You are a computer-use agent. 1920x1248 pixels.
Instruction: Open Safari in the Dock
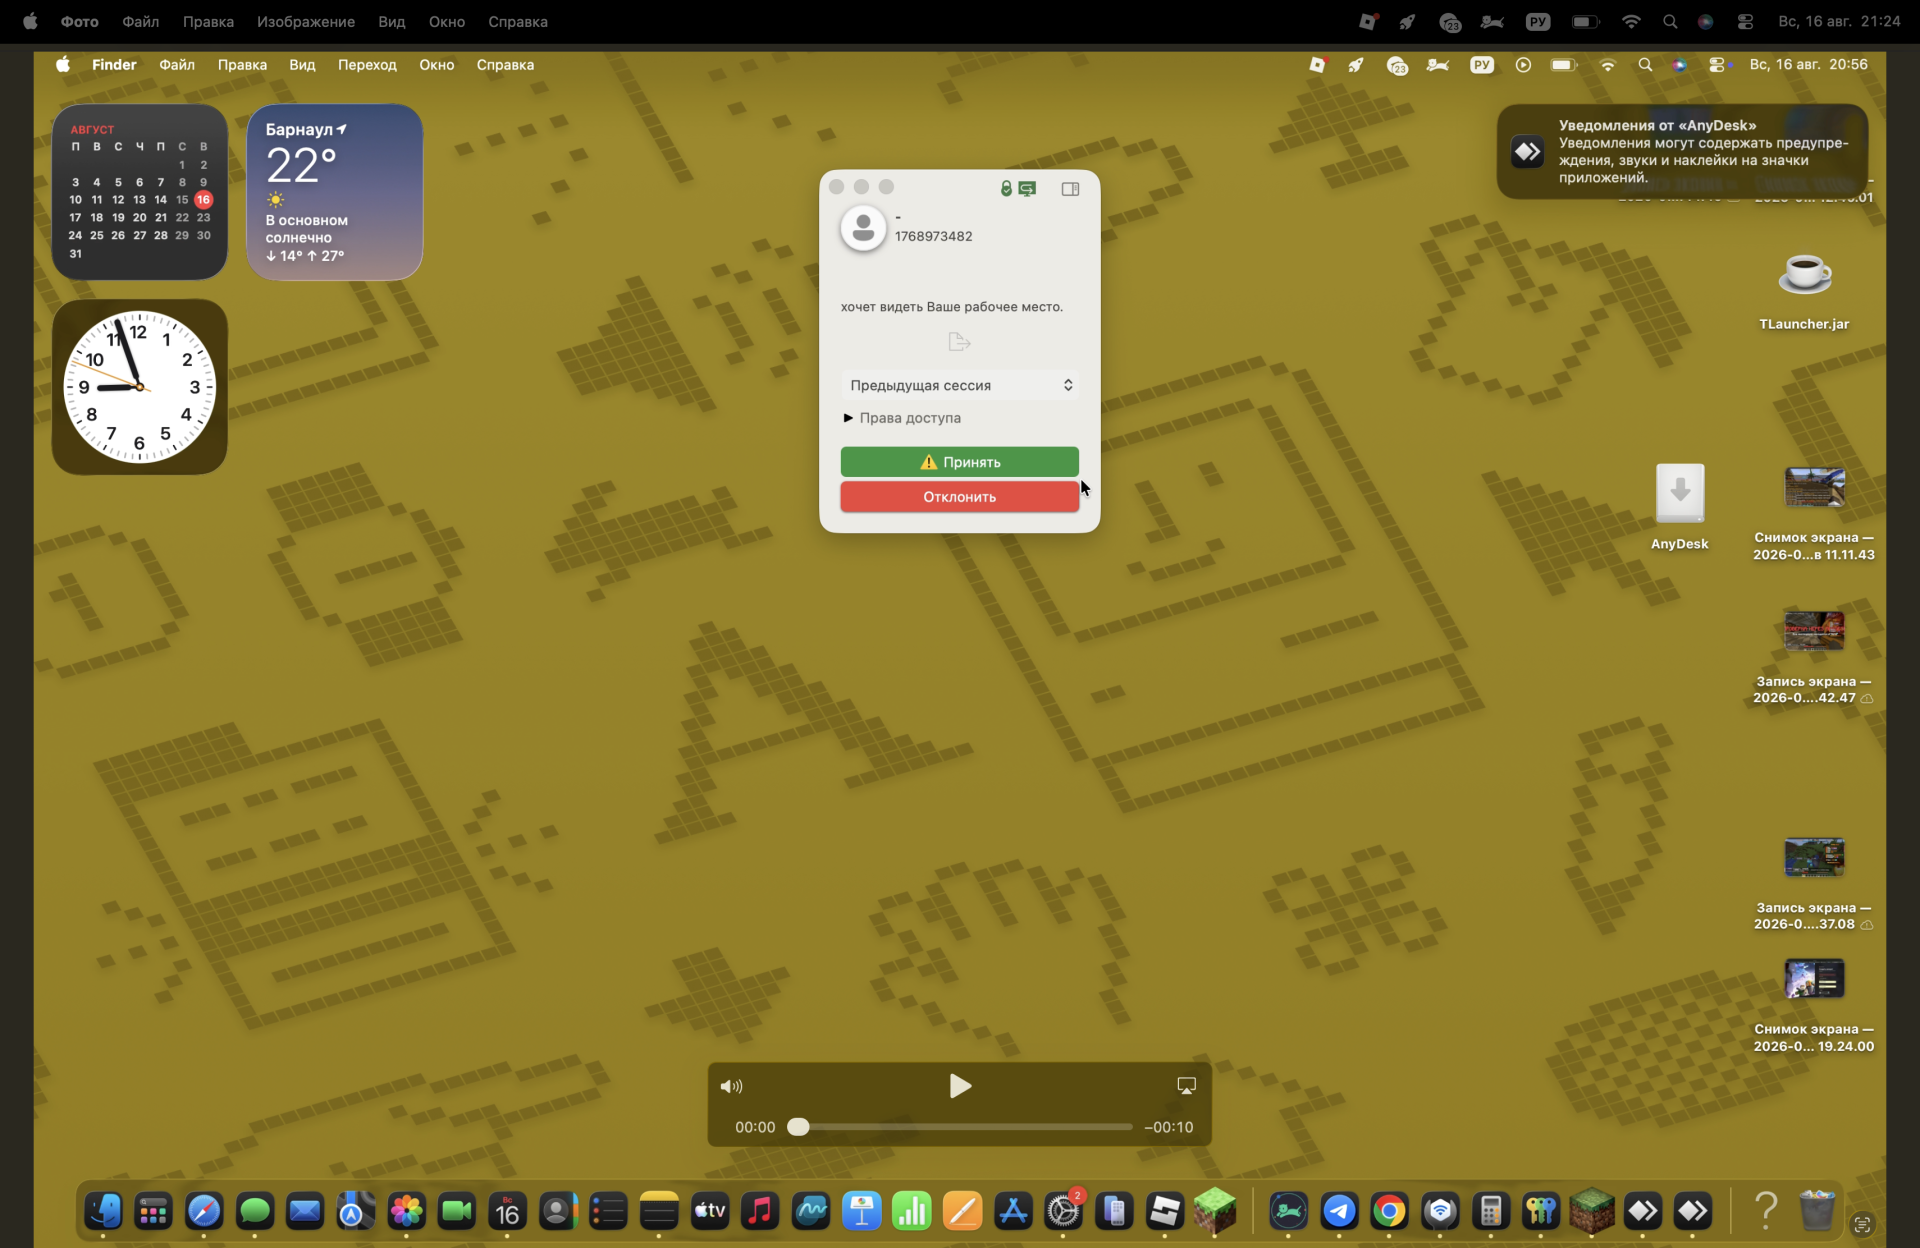pos(204,1212)
